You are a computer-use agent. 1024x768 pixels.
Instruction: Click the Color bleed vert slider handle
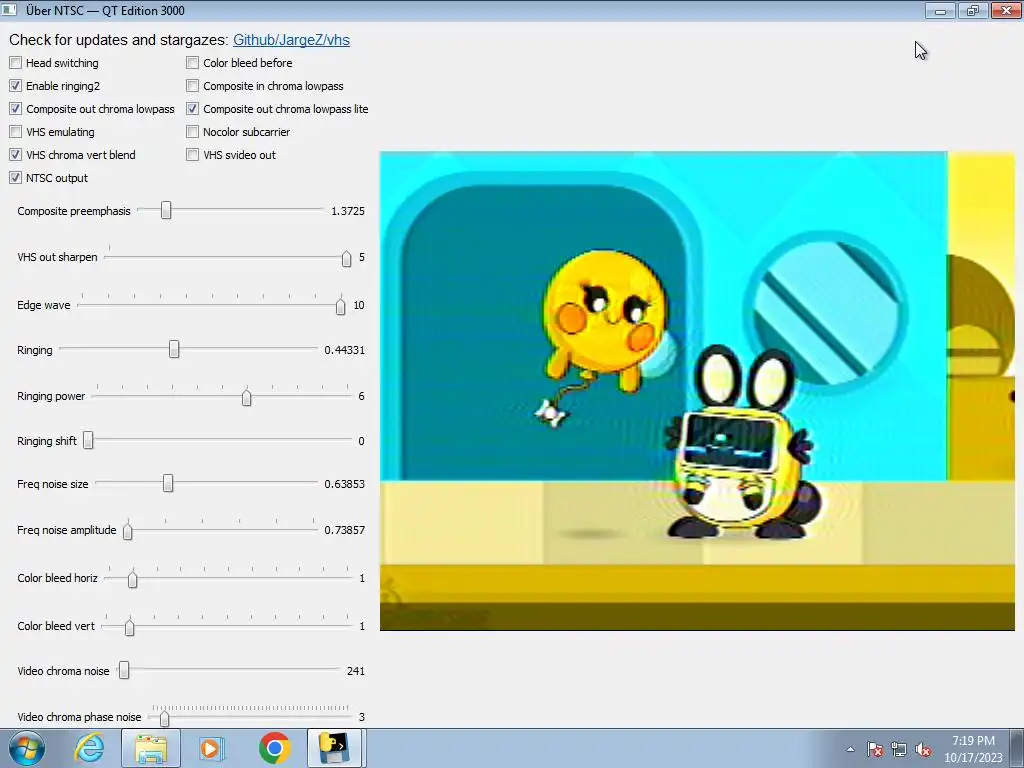pyautogui.click(x=129, y=627)
